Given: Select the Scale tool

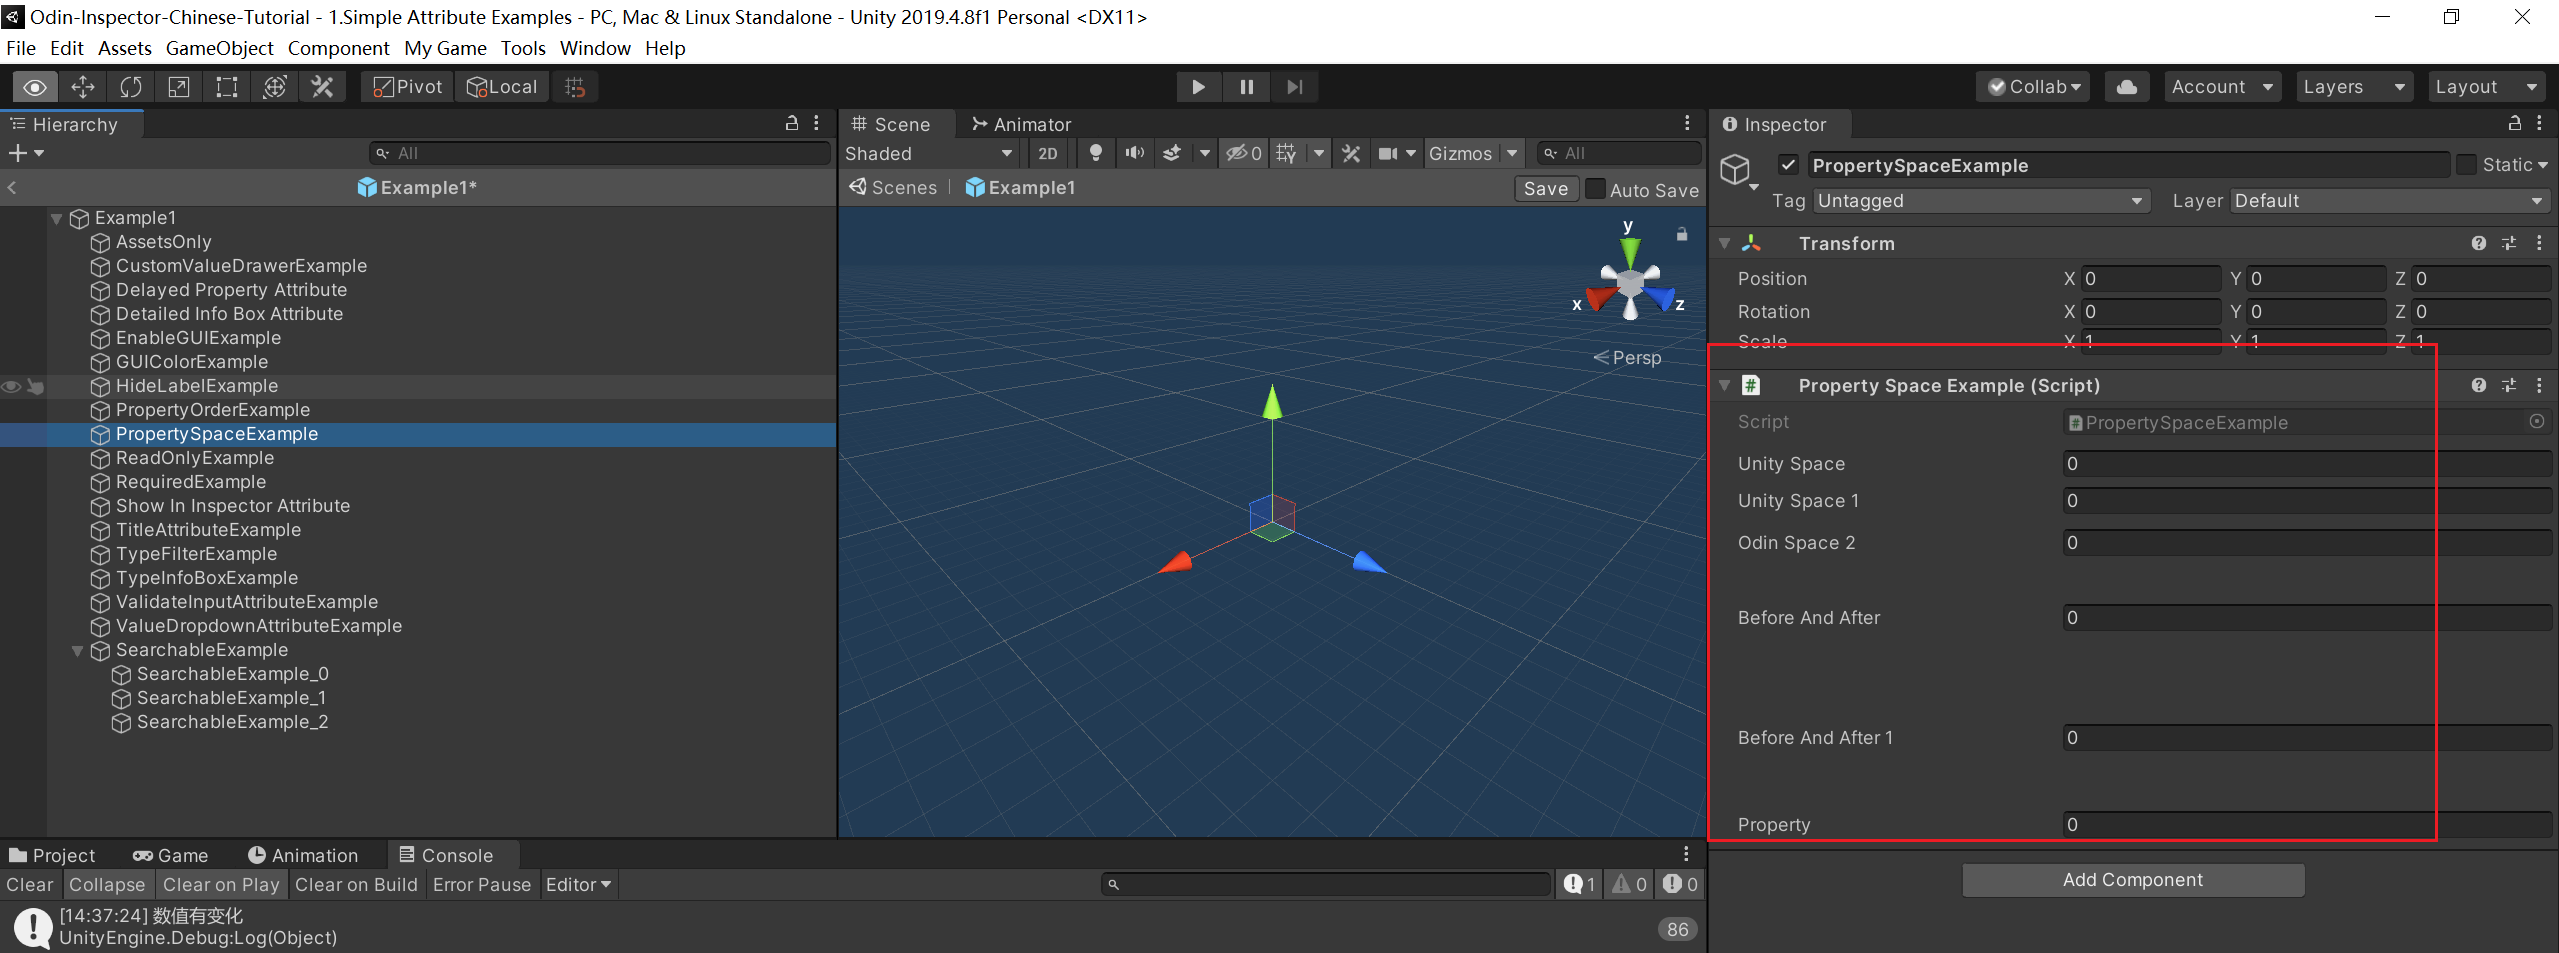Looking at the screenshot, I should pyautogui.click(x=179, y=87).
